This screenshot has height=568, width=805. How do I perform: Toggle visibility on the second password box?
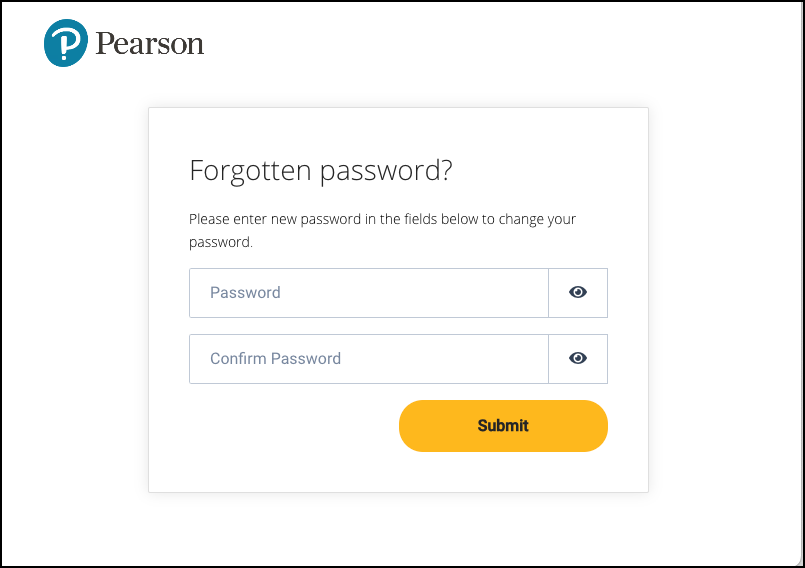tap(578, 359)
